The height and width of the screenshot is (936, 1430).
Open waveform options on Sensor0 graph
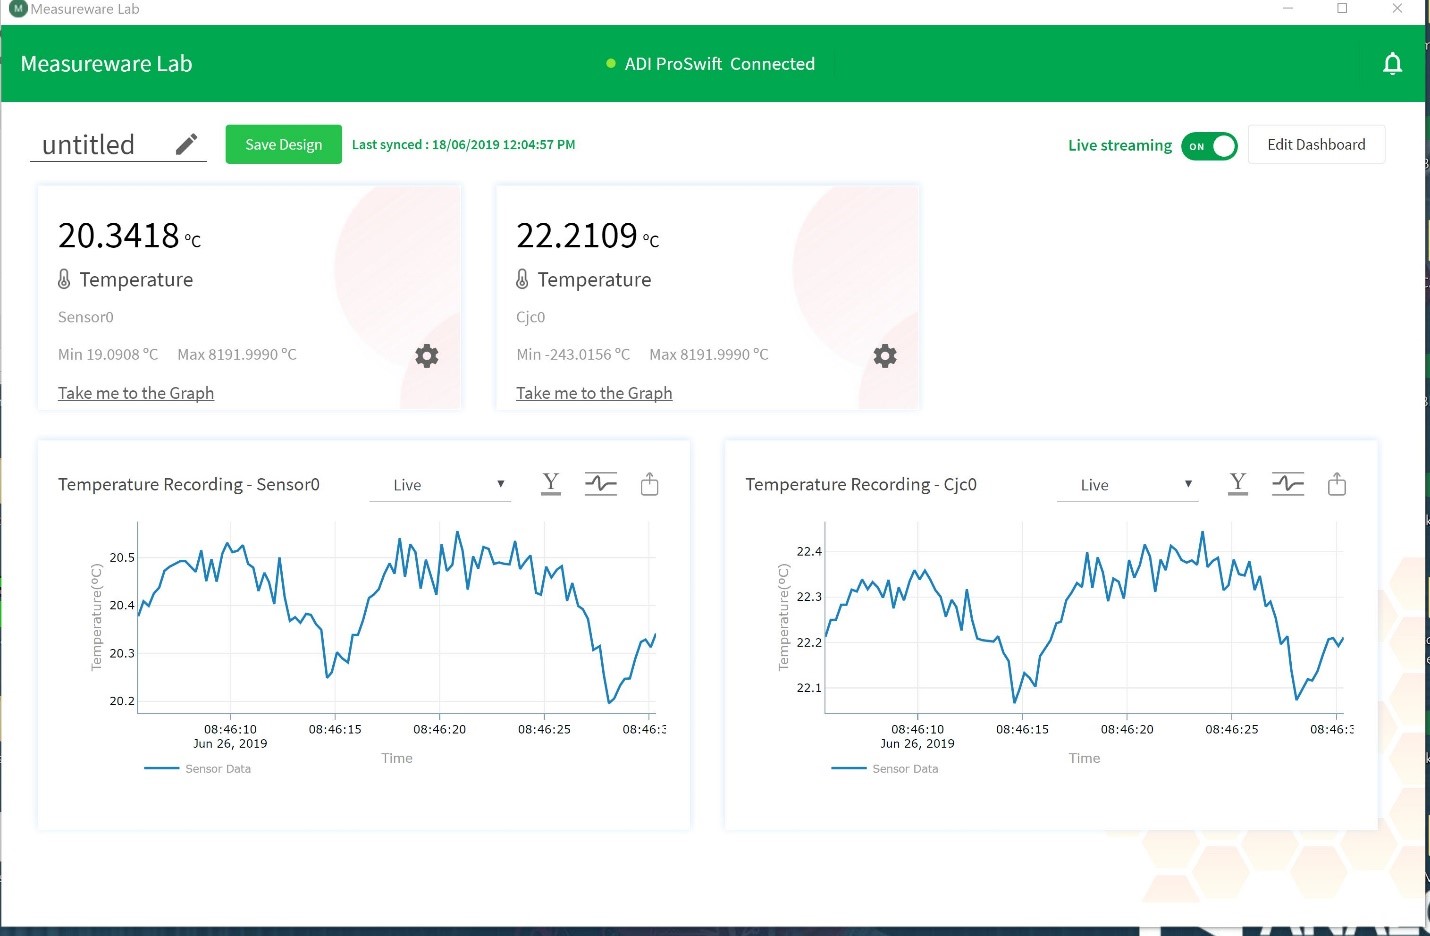[601, 485]
